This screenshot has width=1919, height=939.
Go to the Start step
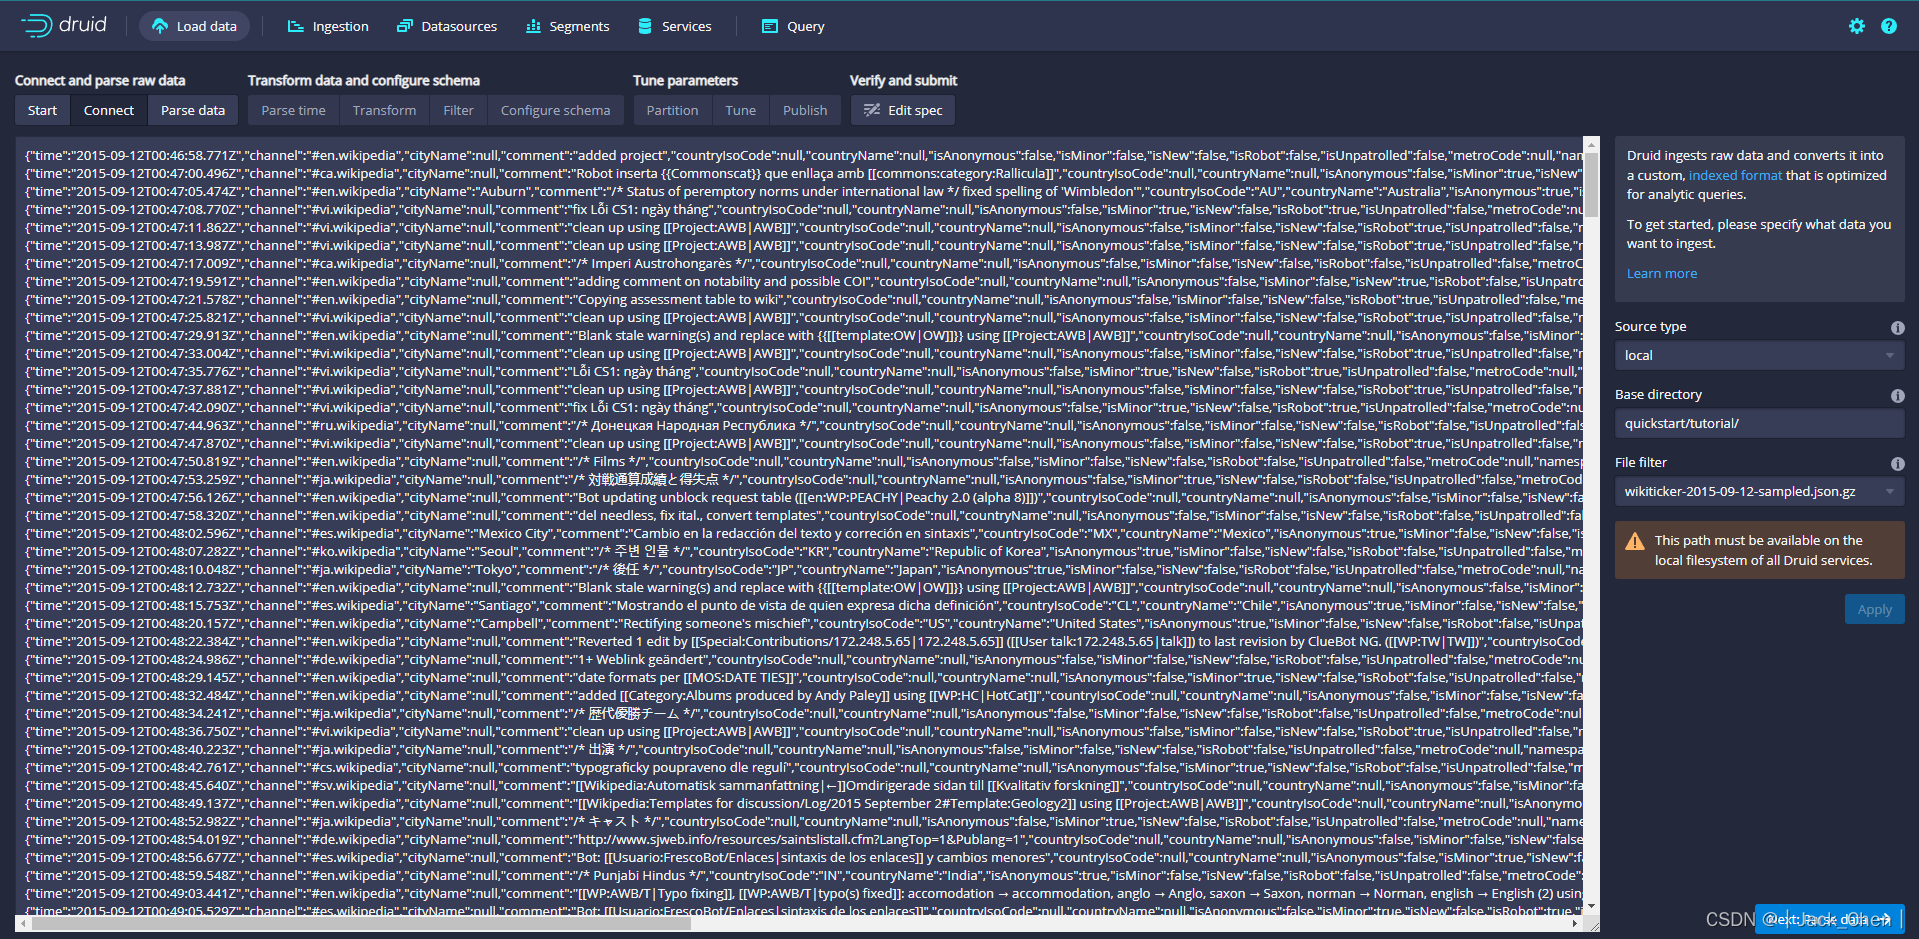pyautogui.click(x=42, y=110)
